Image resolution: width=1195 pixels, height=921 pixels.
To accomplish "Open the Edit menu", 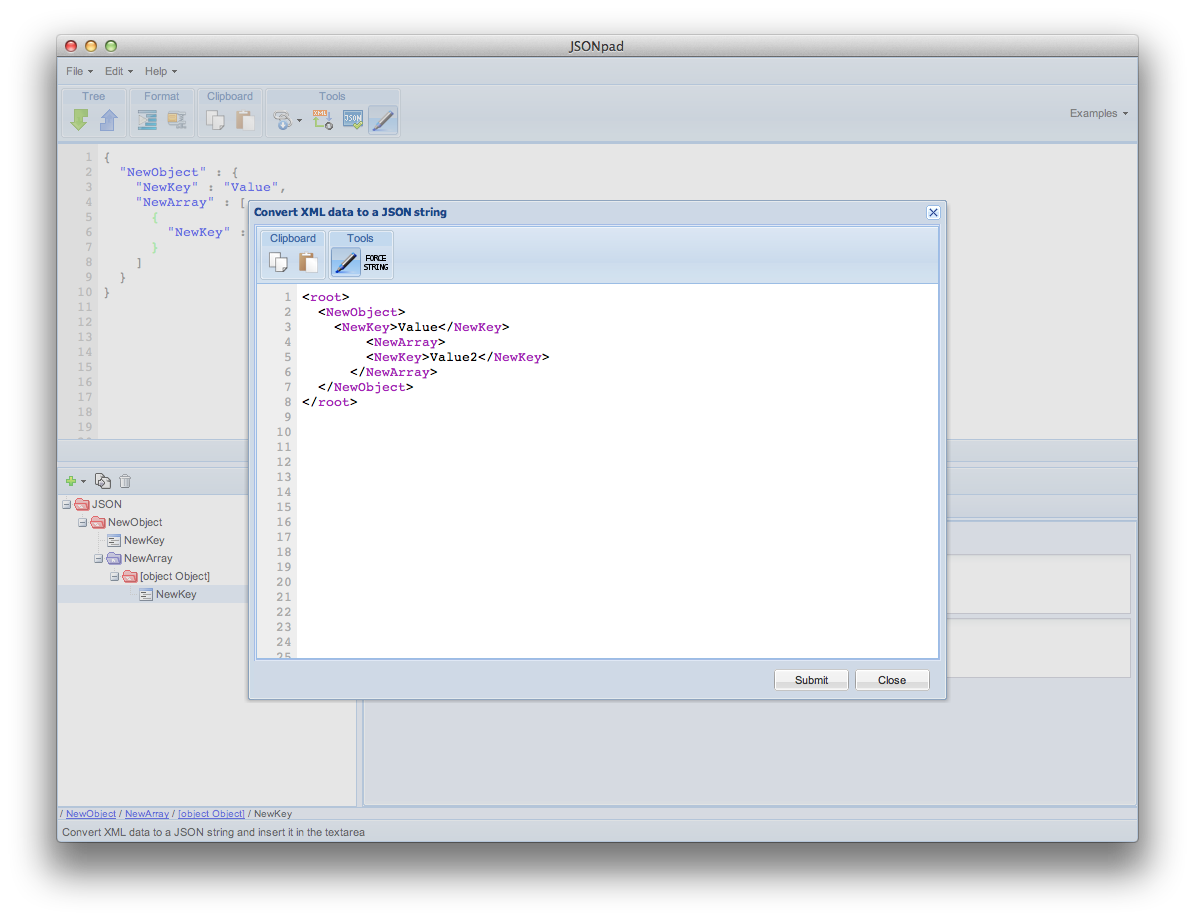I will pos(119,71).
